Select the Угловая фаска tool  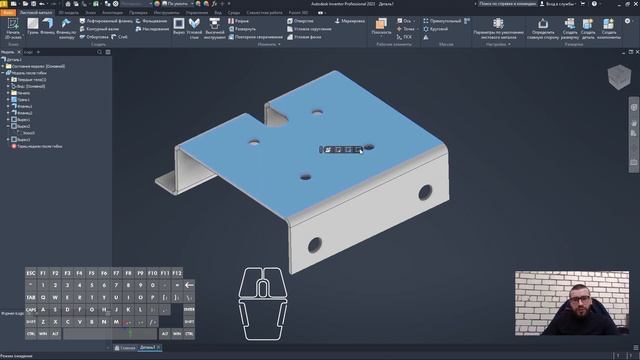tap(304, 37)
